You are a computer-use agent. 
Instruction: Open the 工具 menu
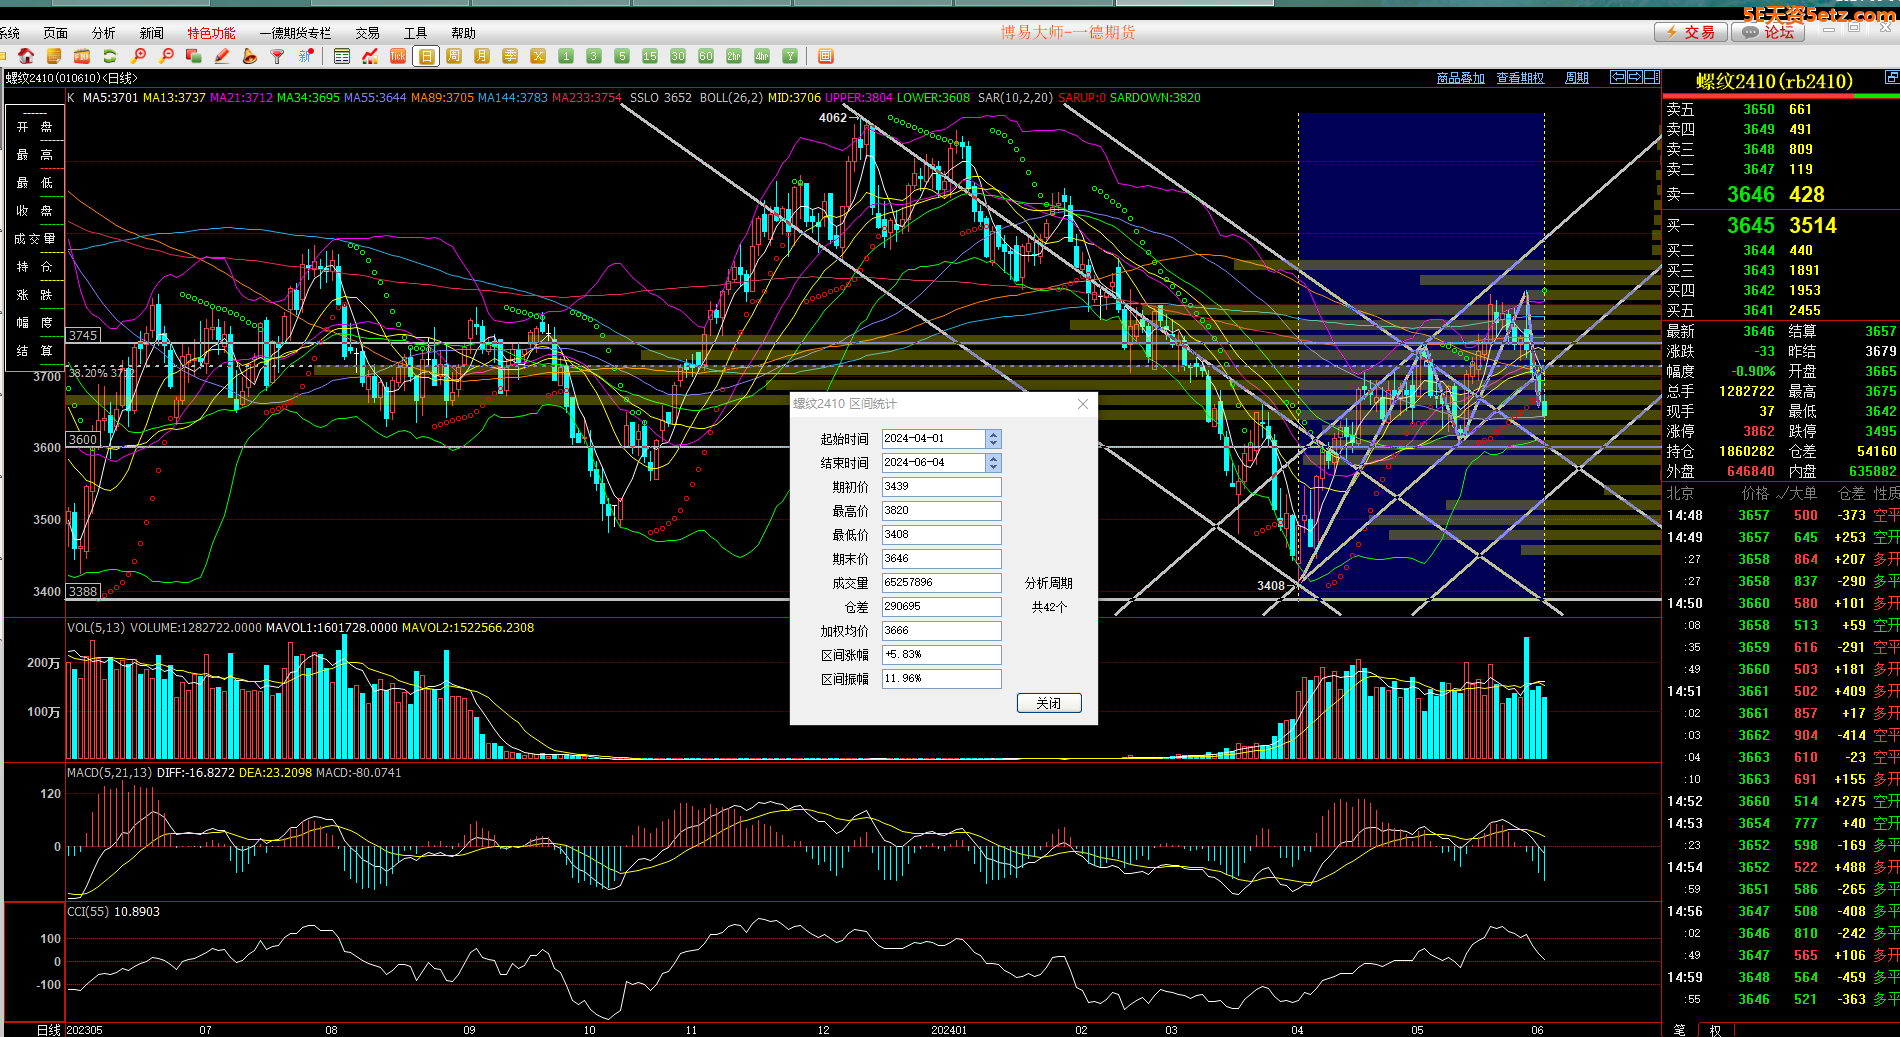415,33
